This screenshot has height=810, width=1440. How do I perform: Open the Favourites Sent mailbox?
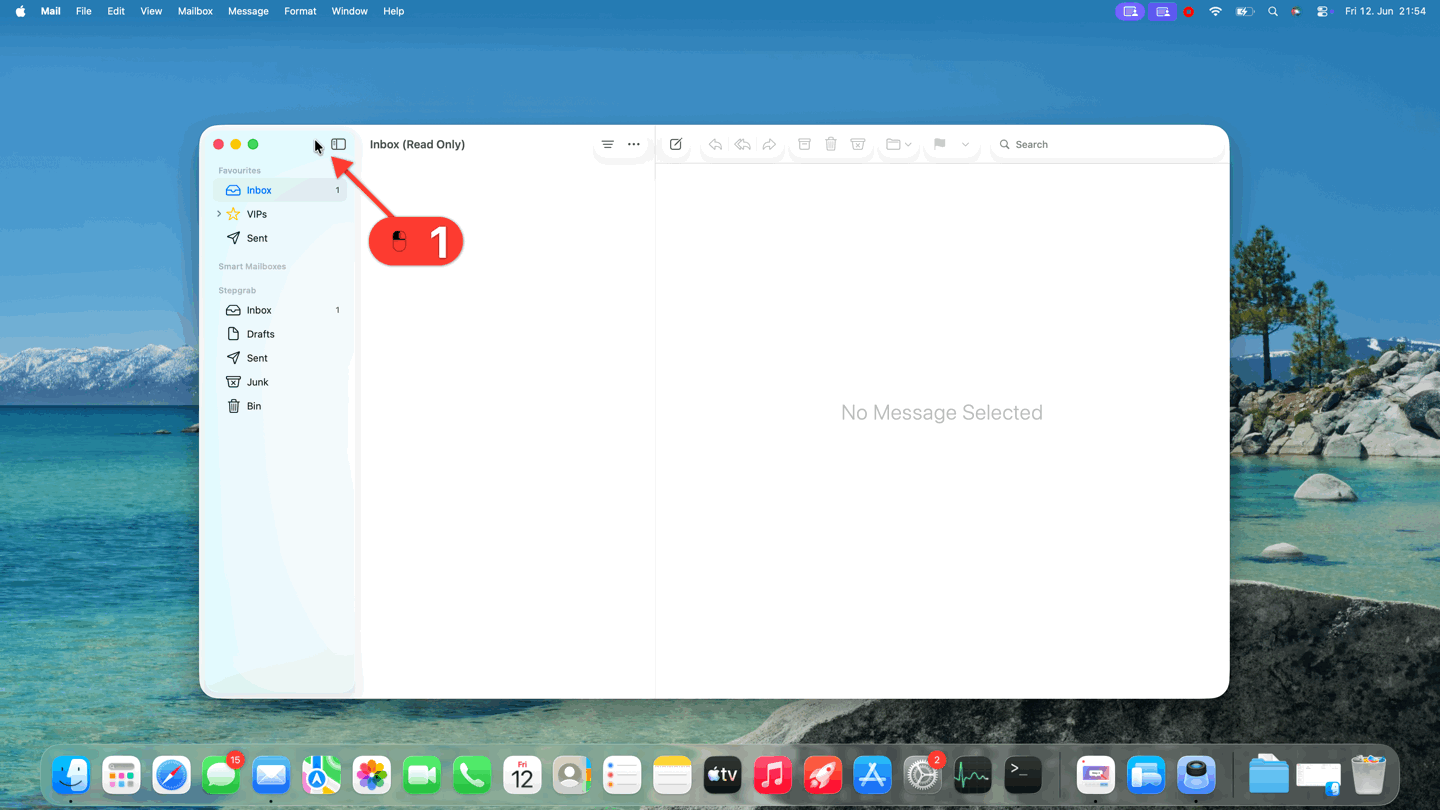coord(280,238)
